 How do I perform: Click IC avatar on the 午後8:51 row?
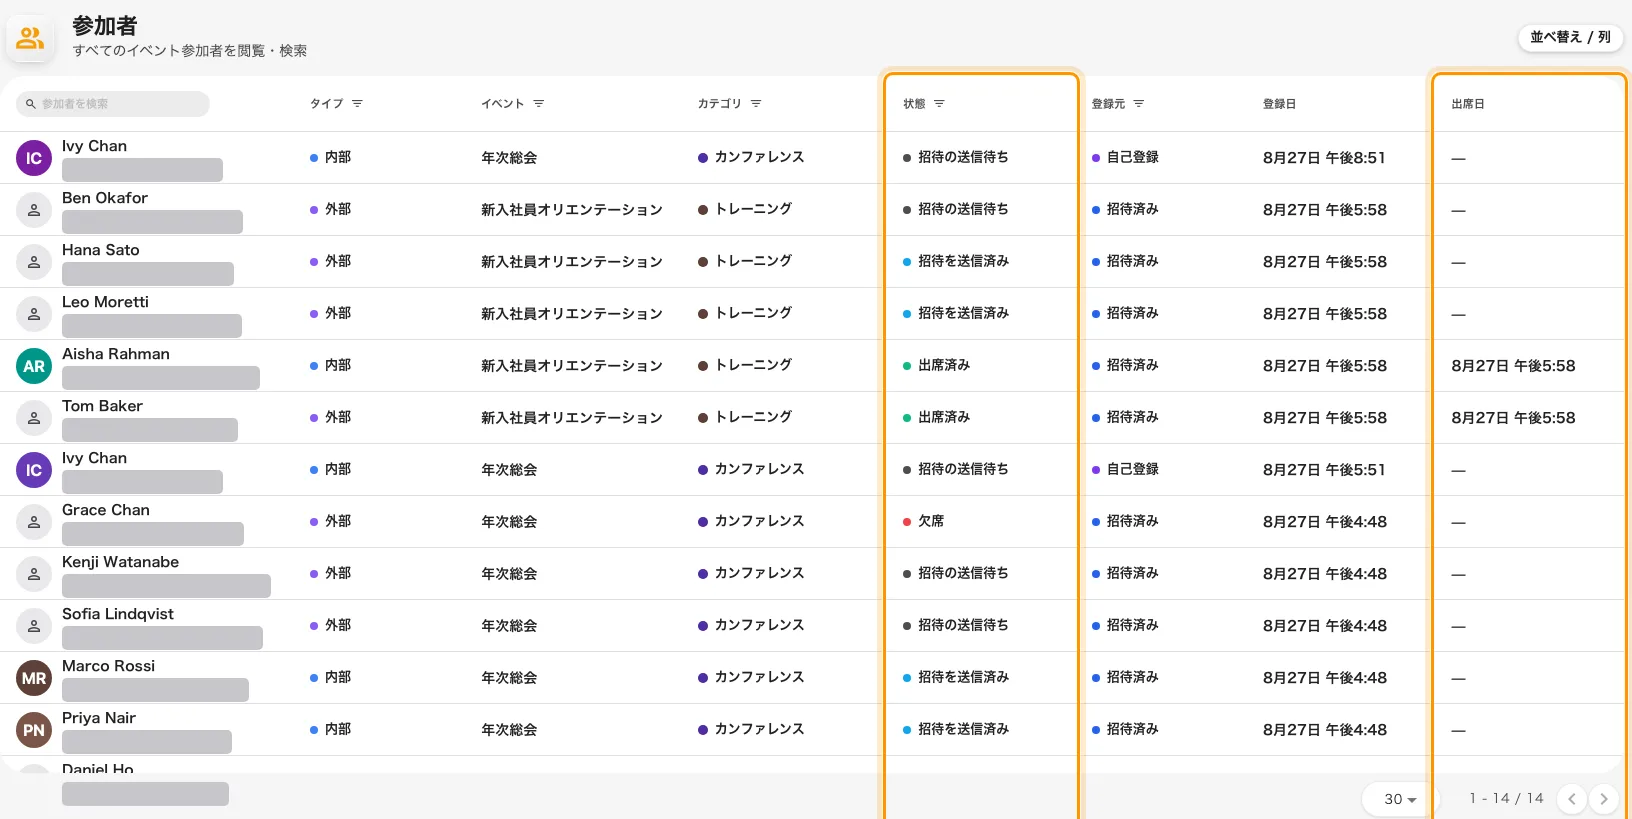pos(34,158)
